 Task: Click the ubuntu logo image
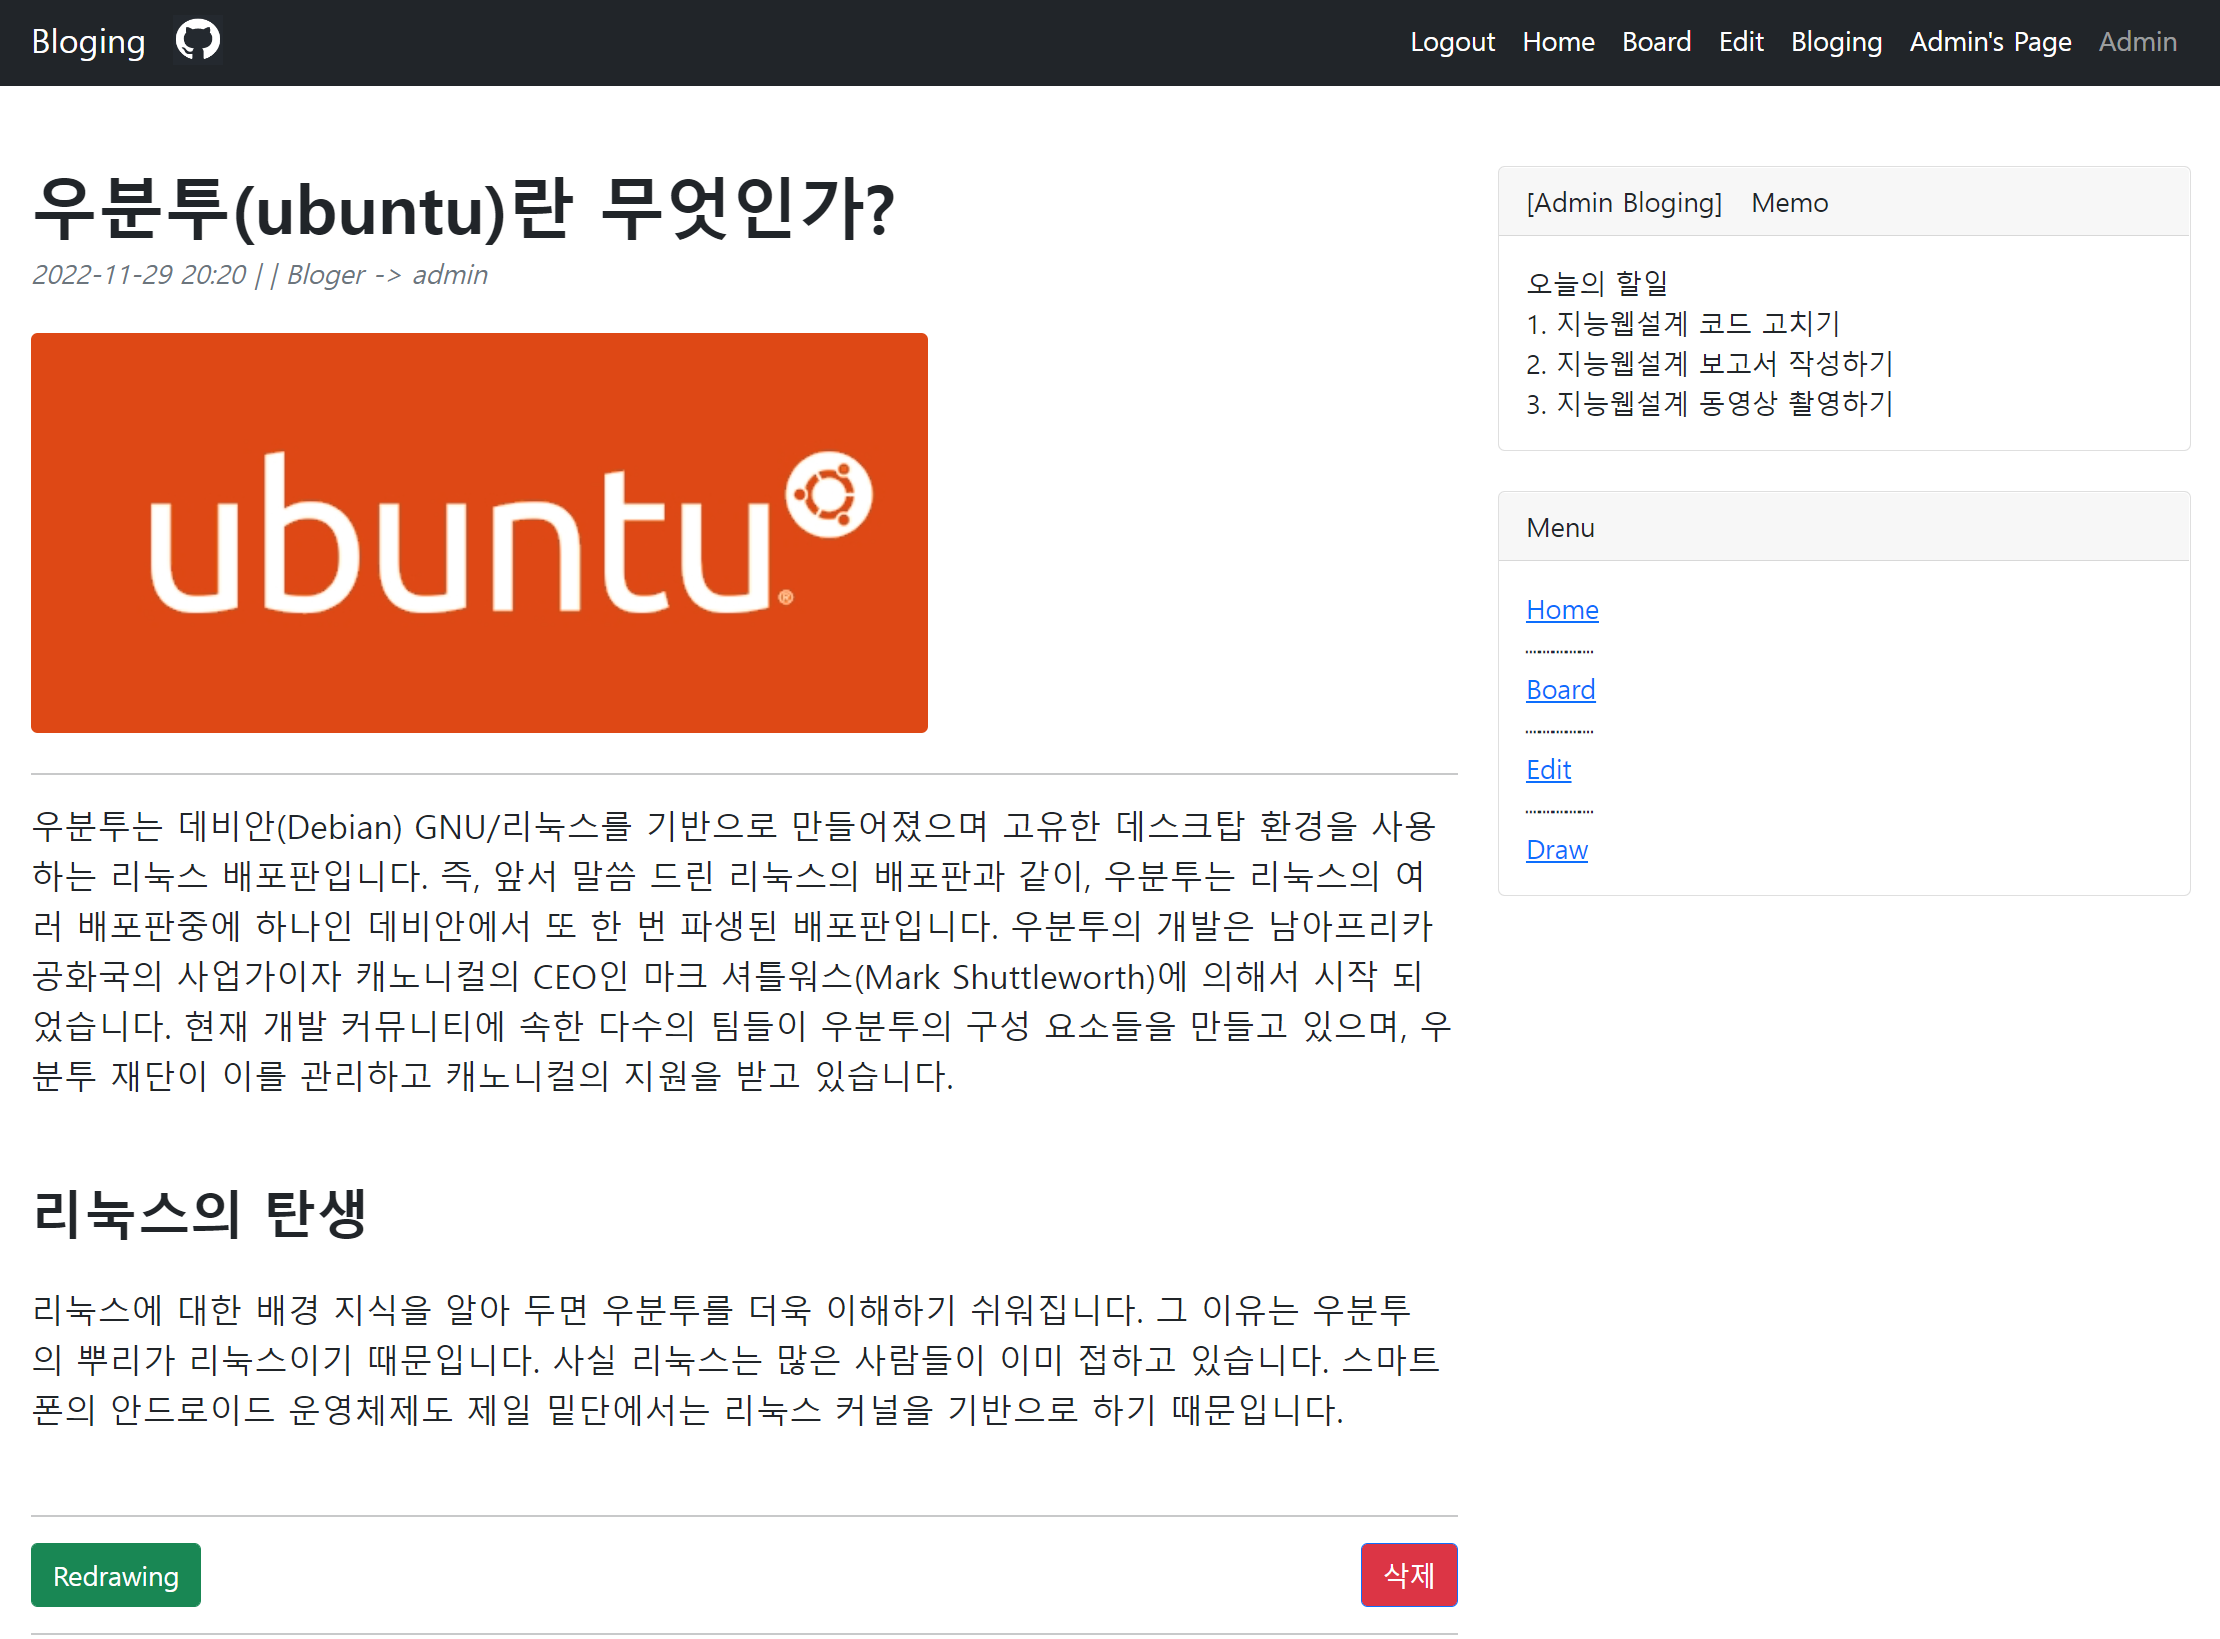(479, 533)
